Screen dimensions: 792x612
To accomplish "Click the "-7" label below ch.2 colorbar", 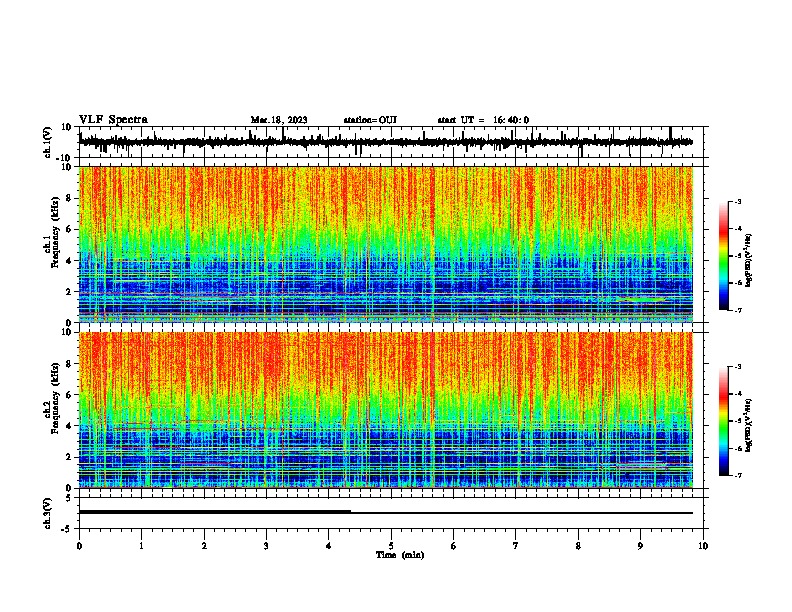I will [x=737, y=475].
